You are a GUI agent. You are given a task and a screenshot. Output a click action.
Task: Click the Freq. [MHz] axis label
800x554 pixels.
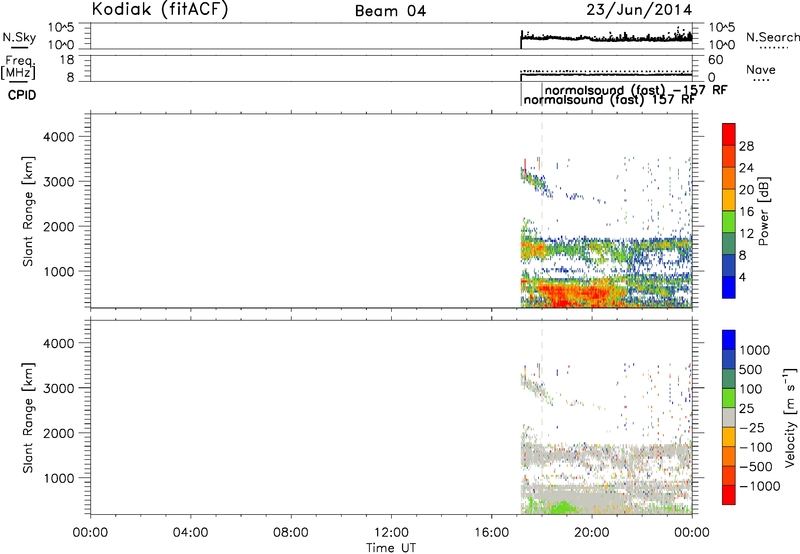coord(18,68)
